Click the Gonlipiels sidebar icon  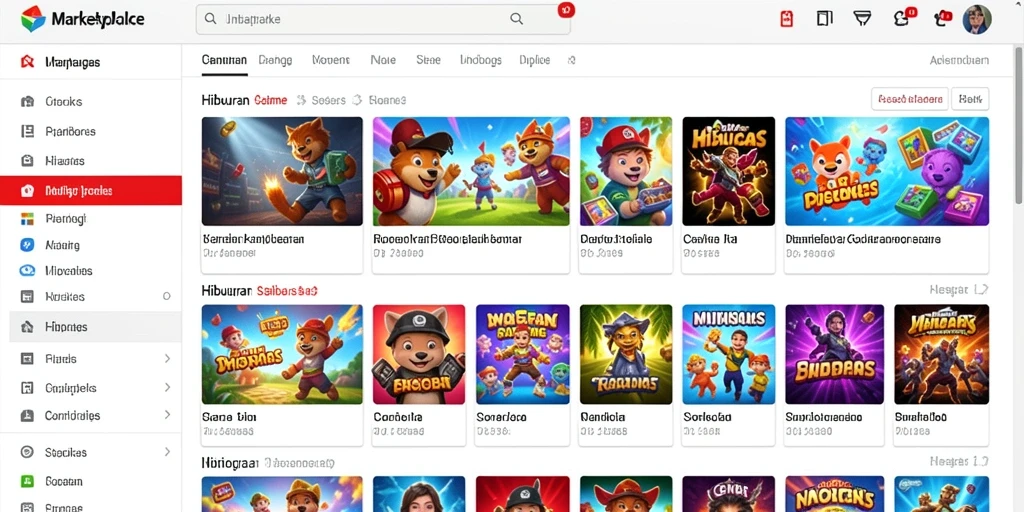point(27,388)
